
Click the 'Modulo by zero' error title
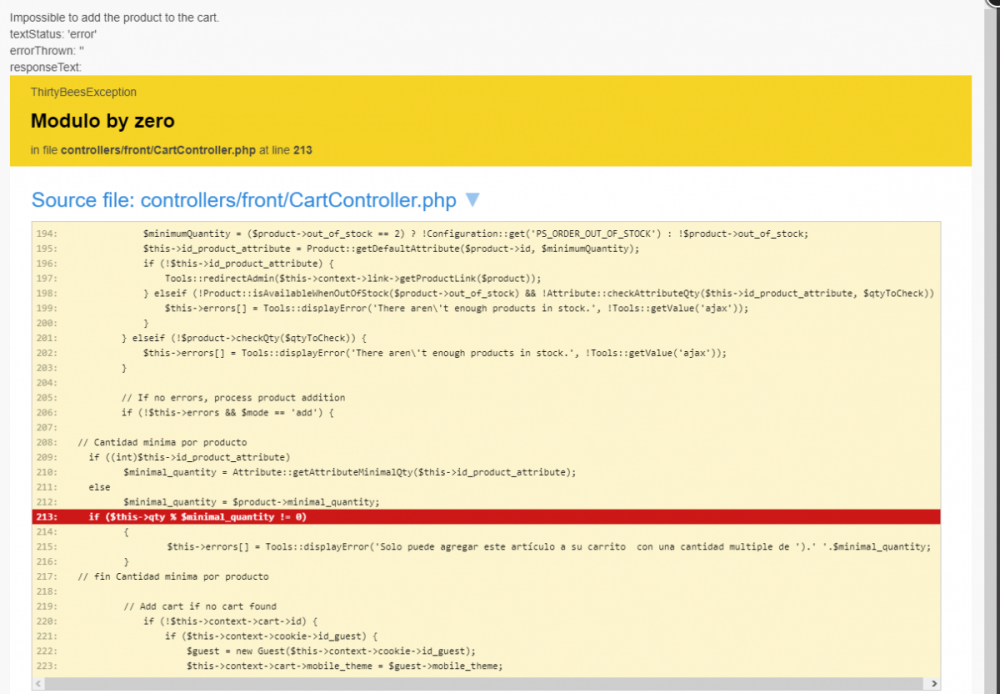coord(103,121)
